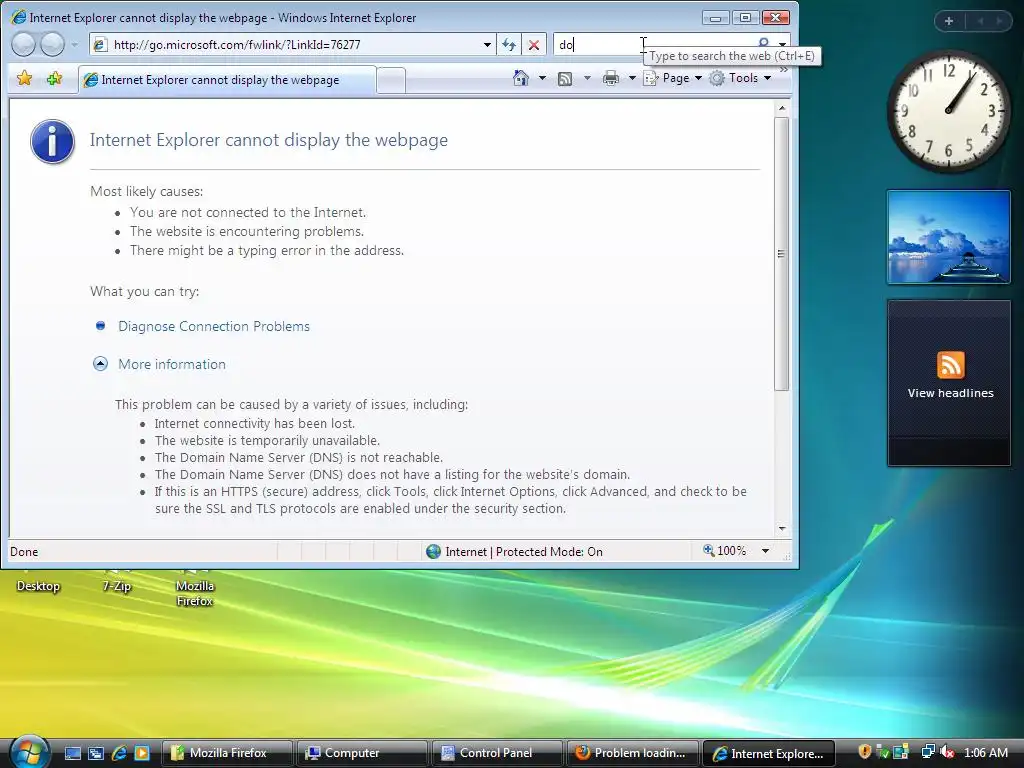Click the Internet Explorer taskbar button
This screenshot has width=1024, height=768.
(x=768, y=753)
